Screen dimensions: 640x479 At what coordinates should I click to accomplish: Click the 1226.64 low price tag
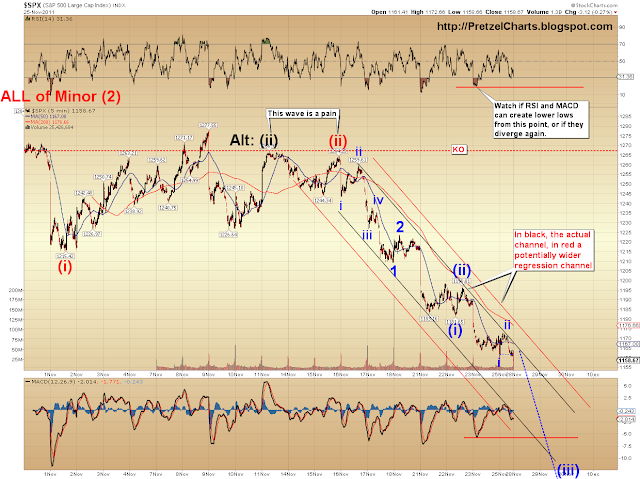[x=228, y=235]
